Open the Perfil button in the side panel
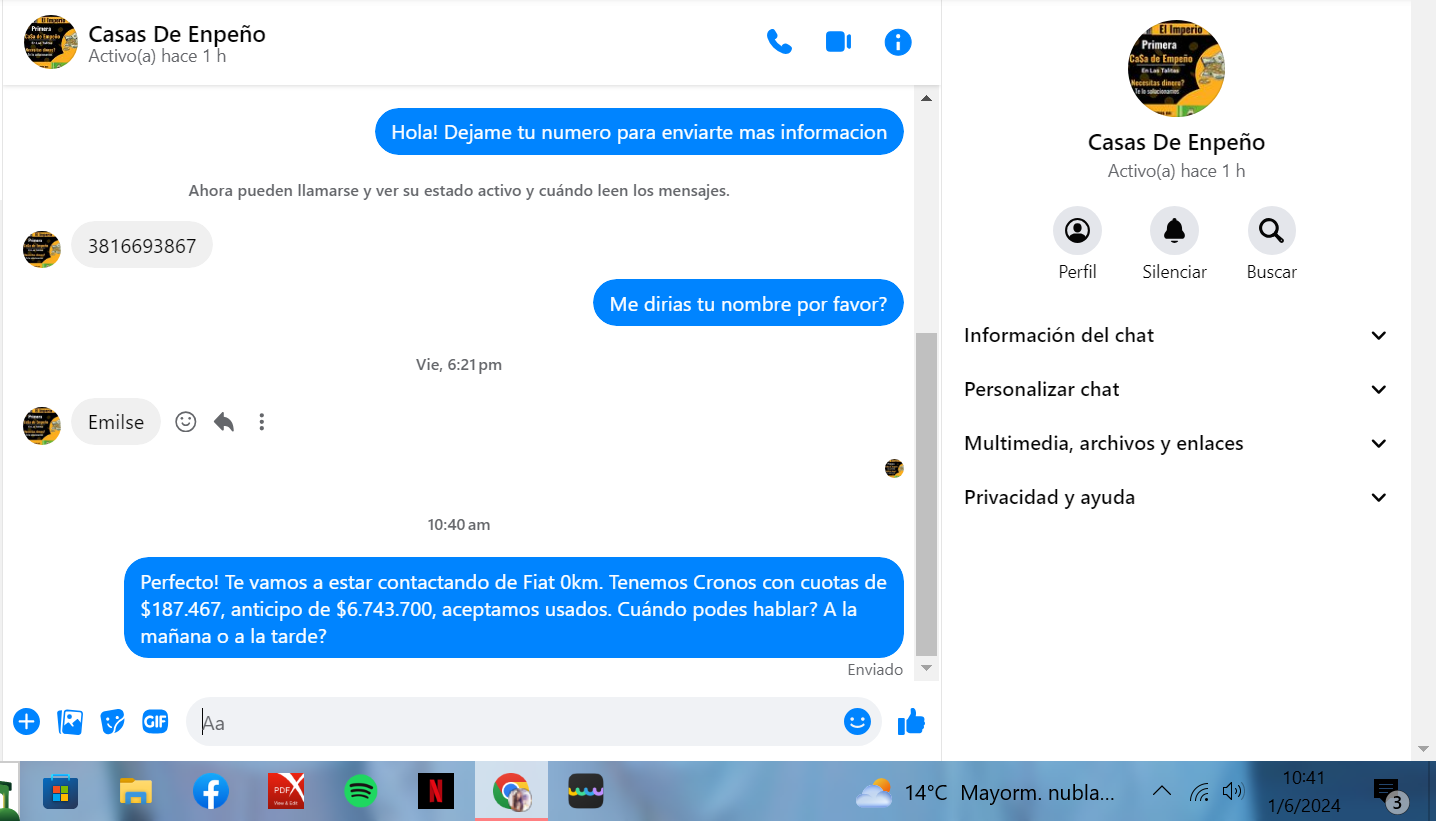This screenshot has width=1436, height=821. tap(1077, 231)
